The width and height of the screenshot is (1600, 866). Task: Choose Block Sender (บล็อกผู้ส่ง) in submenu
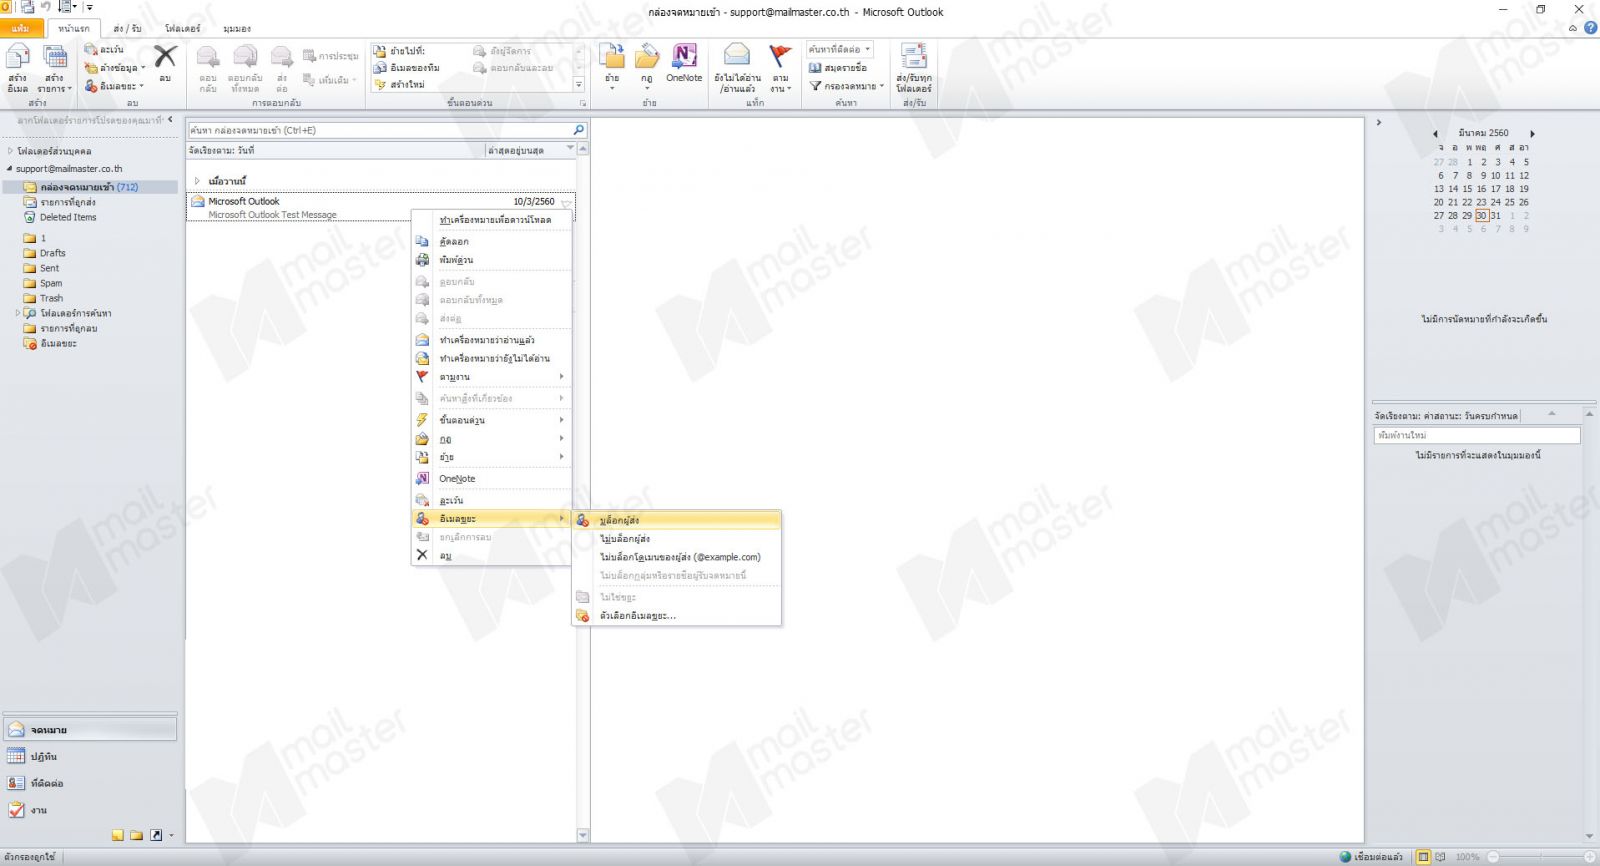677,520
